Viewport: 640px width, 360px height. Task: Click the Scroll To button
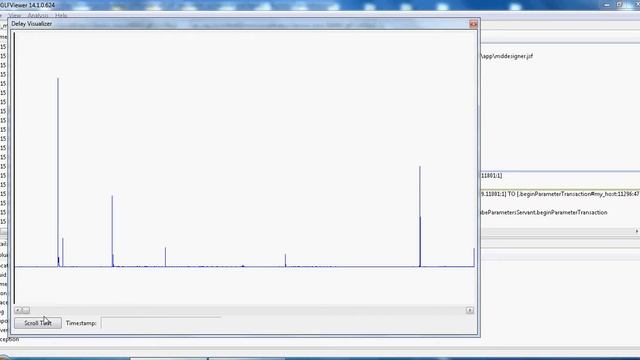[x=38, y=323]
